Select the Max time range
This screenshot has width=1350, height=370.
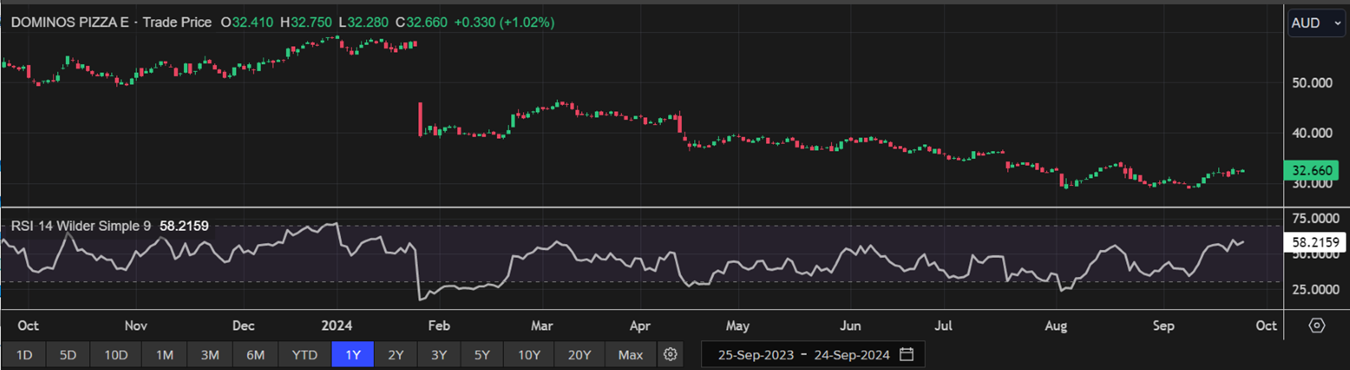[631, 355]
